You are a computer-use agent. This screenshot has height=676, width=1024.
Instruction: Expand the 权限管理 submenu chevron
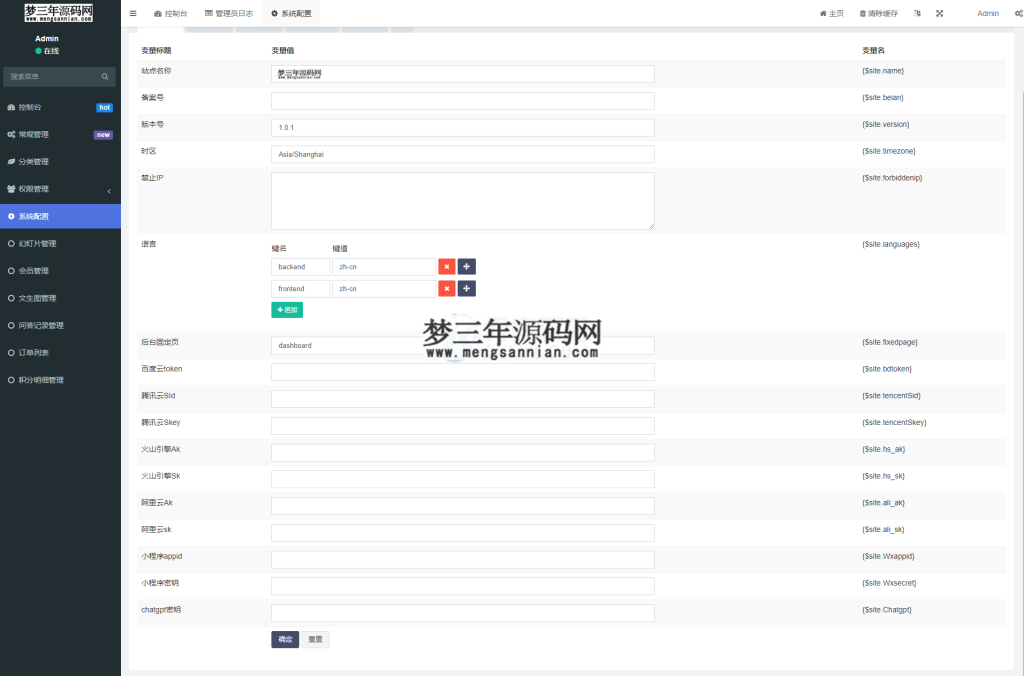[x=110, y=189]
